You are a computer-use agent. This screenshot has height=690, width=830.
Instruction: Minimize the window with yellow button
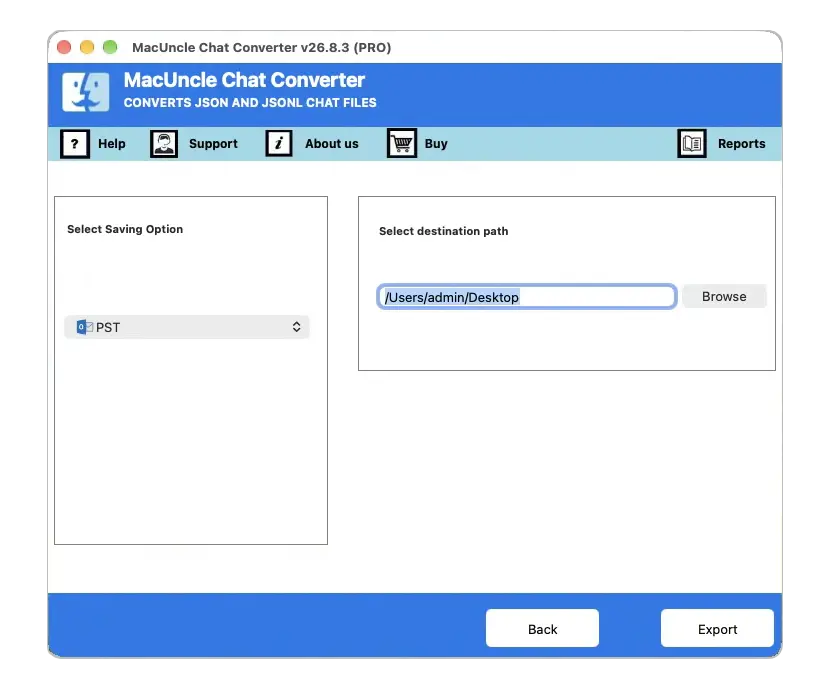point(87,47)
